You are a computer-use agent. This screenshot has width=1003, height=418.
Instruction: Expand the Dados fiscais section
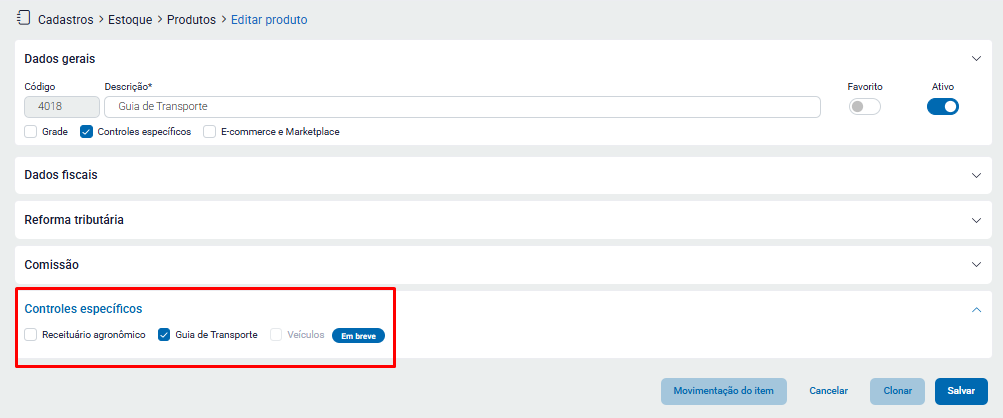pos(977,175)
